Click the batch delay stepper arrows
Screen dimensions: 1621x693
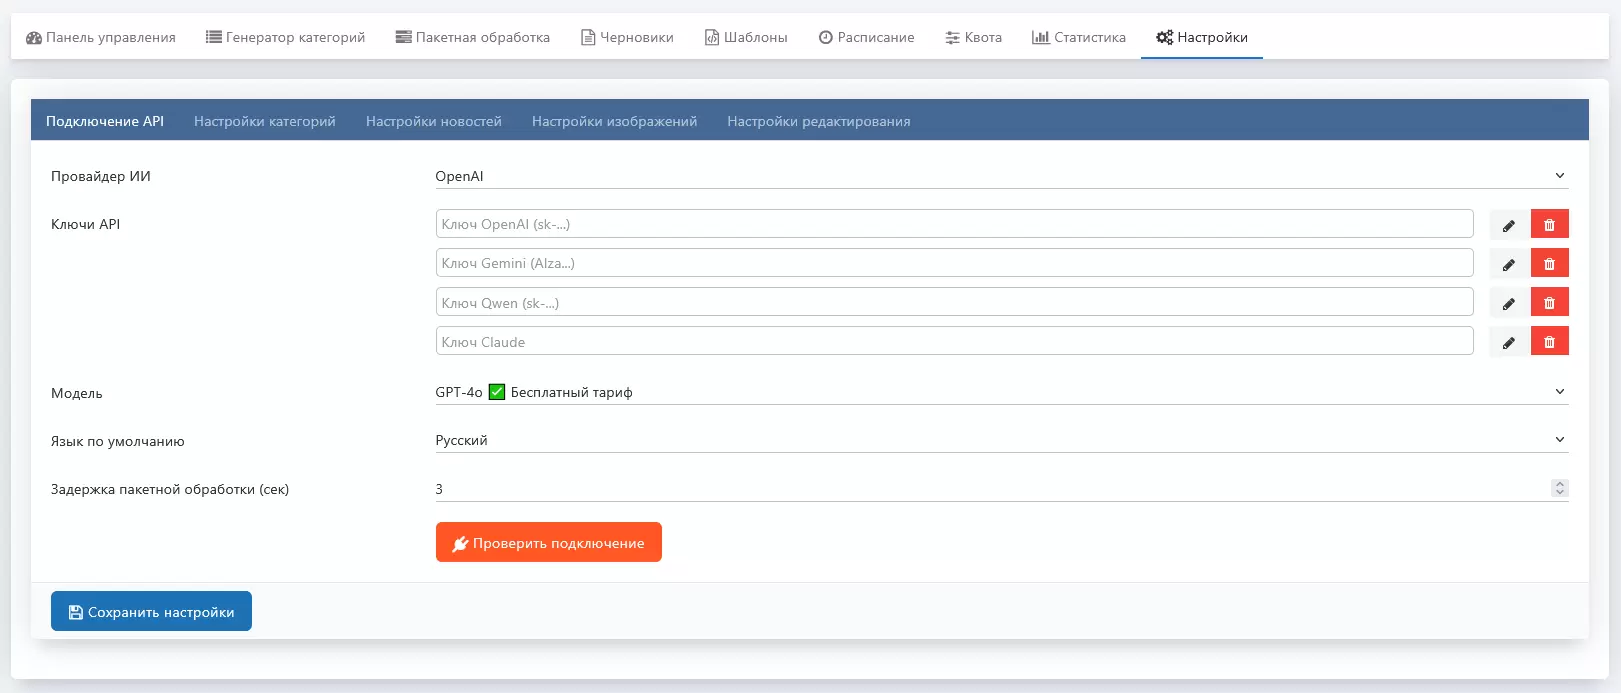[x=1559, y=488]
